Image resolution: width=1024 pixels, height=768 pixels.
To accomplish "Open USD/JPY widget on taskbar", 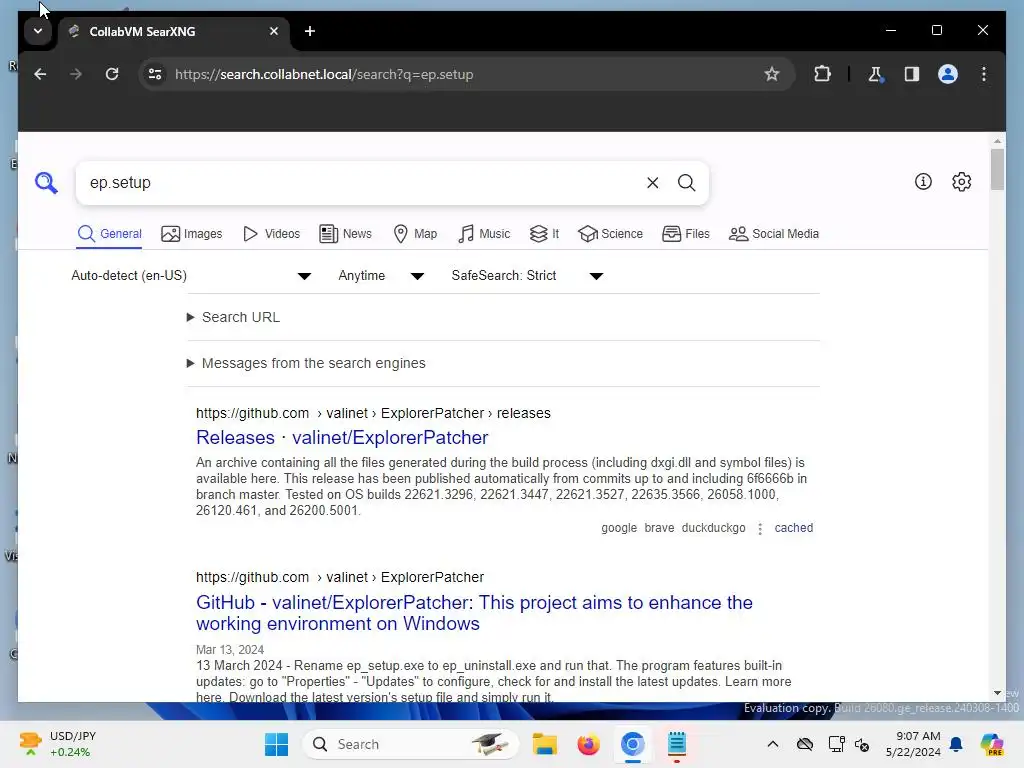I will (57, 744).
